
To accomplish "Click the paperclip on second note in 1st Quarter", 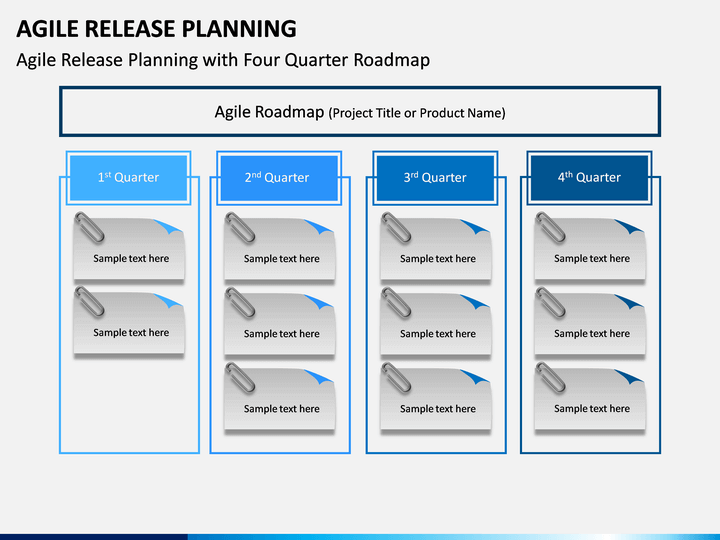I will coord(90,302).
